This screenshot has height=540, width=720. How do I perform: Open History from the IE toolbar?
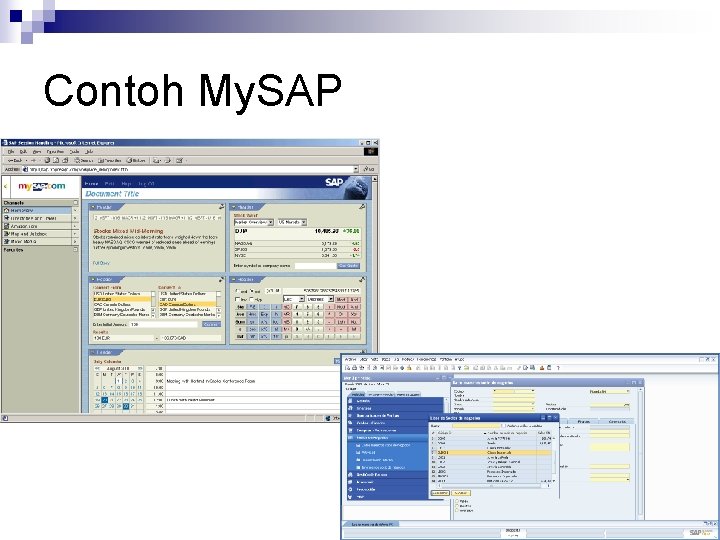tap(136, 160)
